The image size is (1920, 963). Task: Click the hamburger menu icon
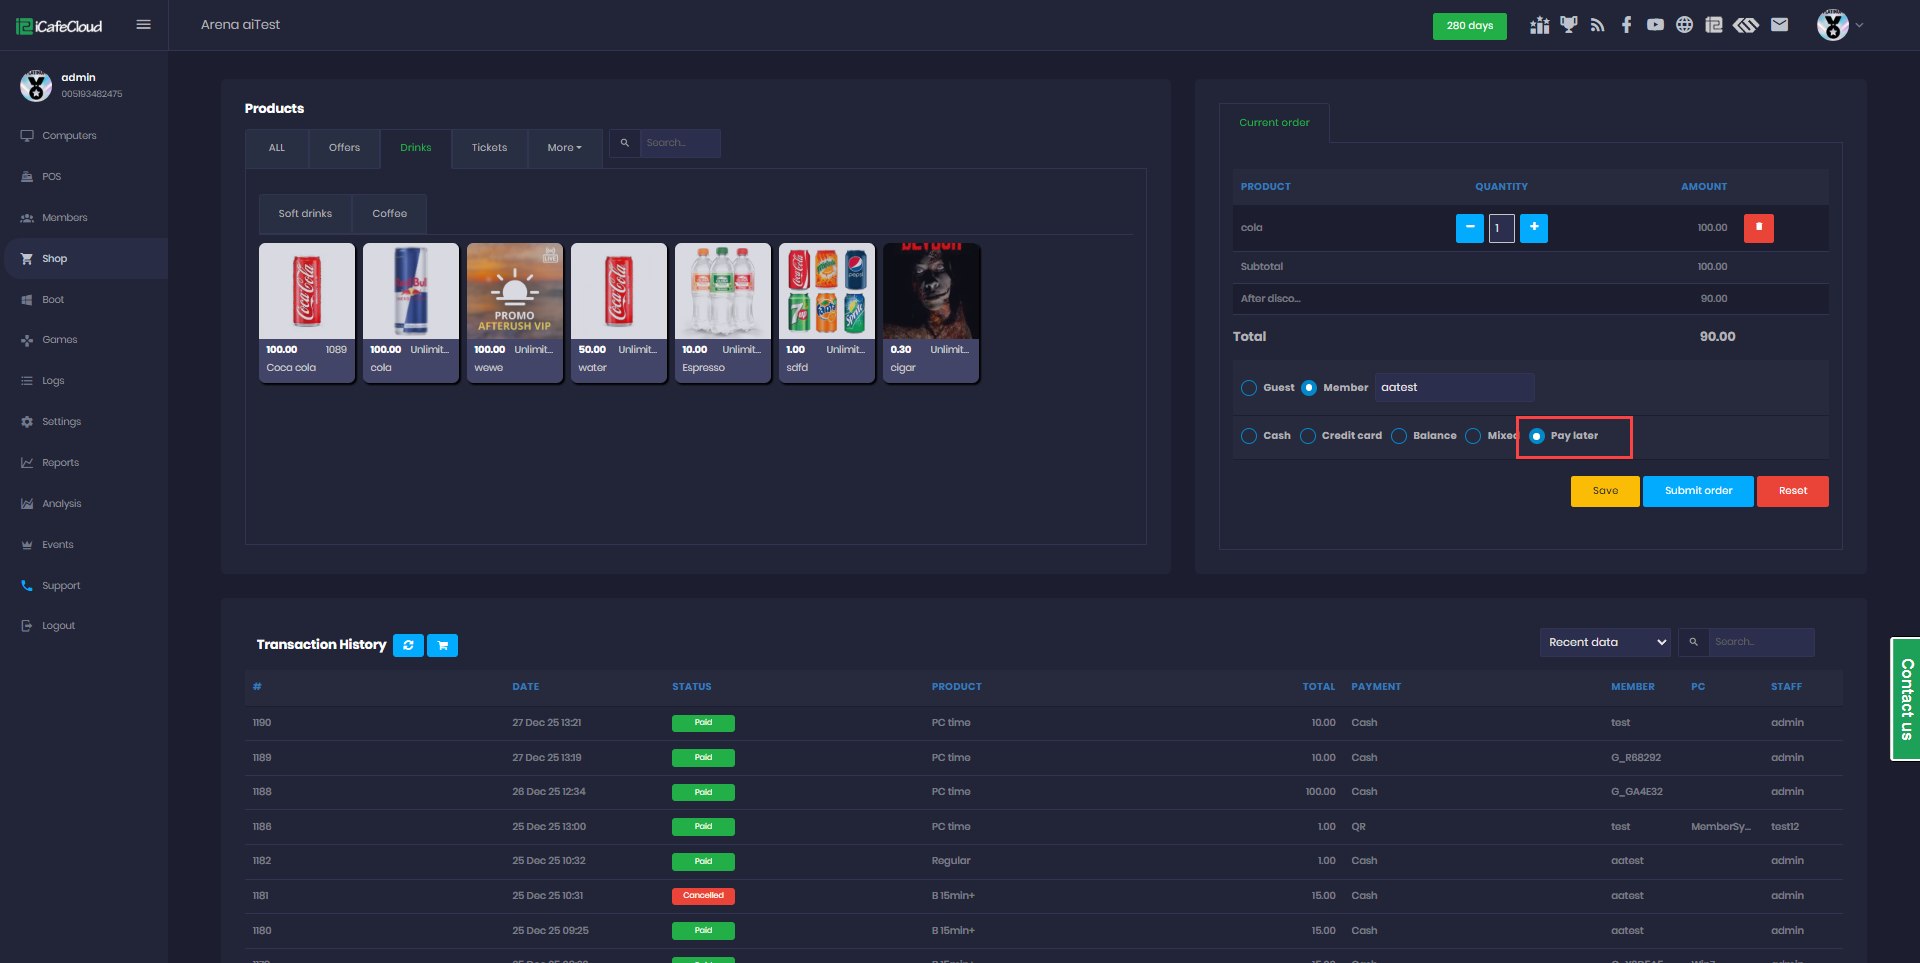(x=143, y=25)
